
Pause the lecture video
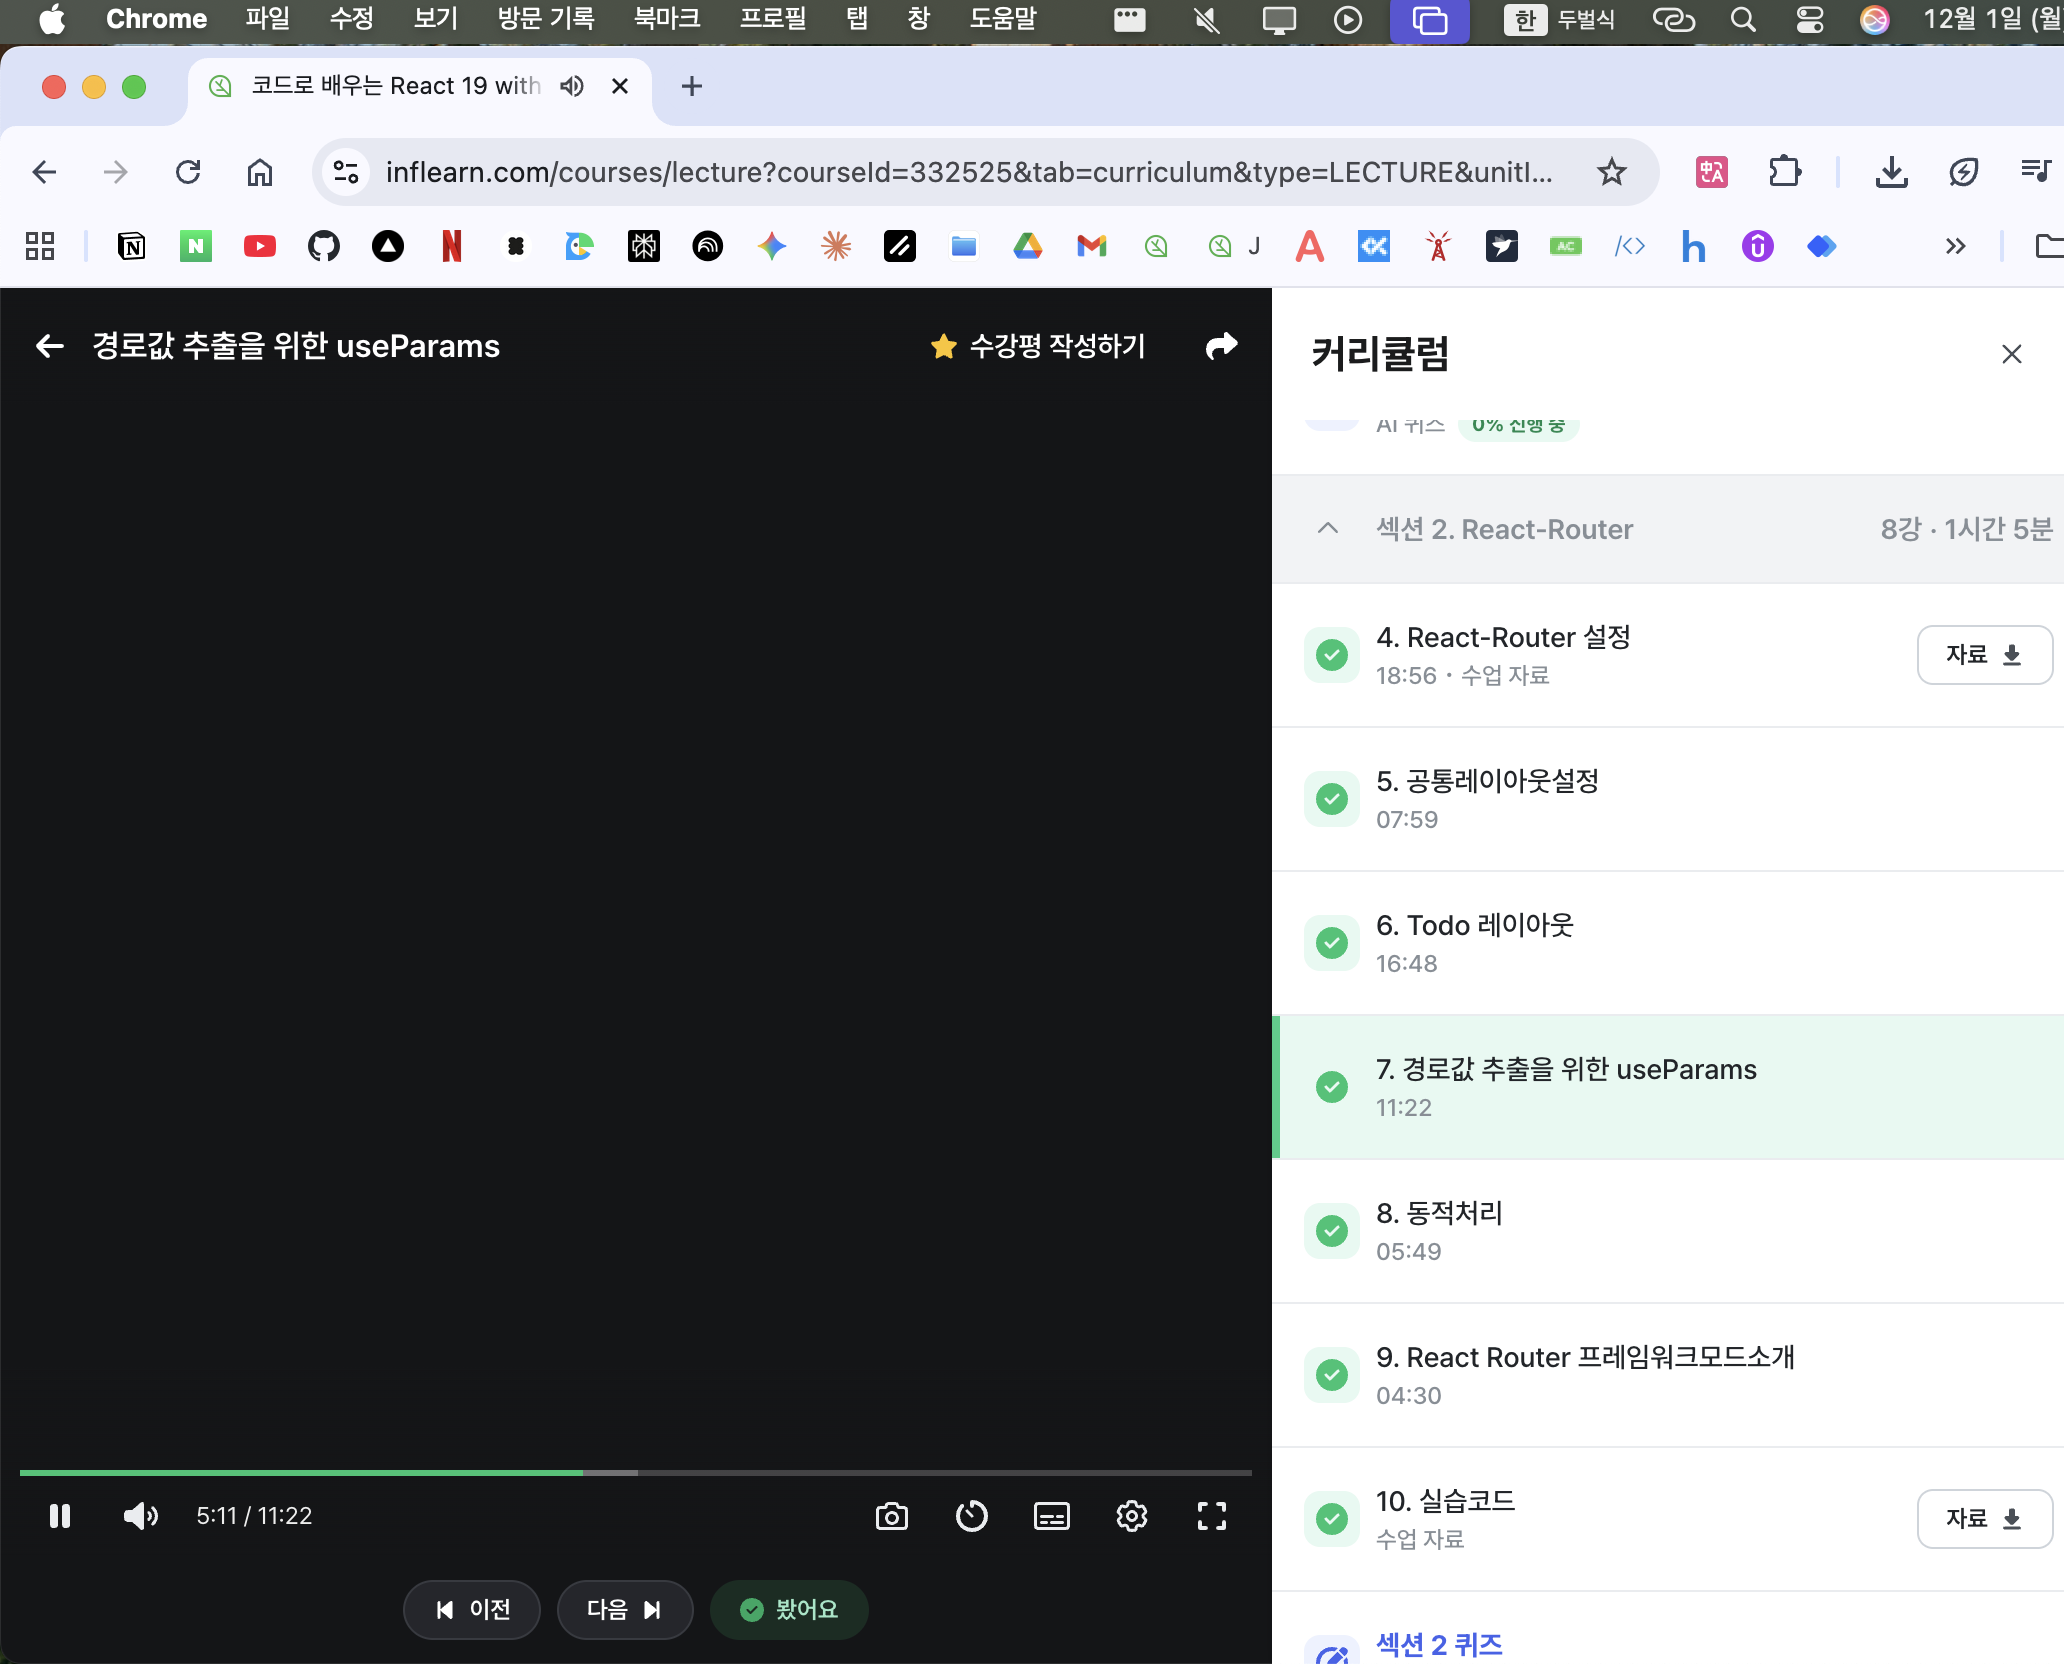[60, 1516]
